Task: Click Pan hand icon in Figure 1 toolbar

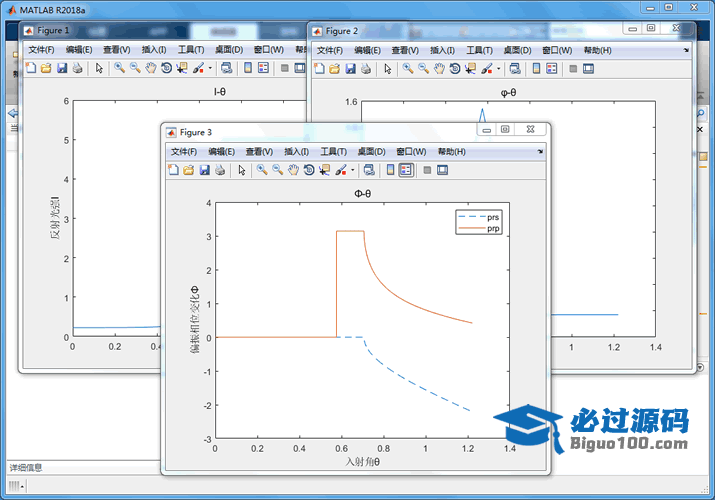Action: point(151,68)
